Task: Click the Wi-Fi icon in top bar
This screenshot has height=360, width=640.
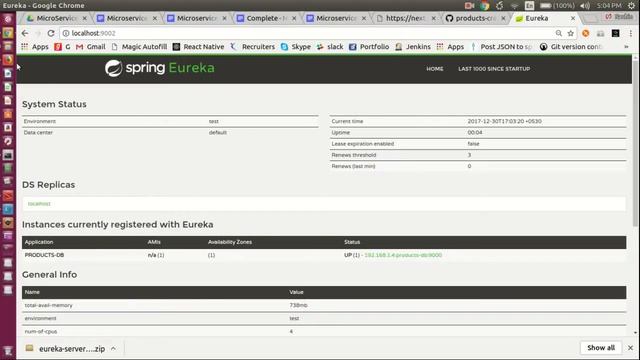Action: (x=514, y=6)
